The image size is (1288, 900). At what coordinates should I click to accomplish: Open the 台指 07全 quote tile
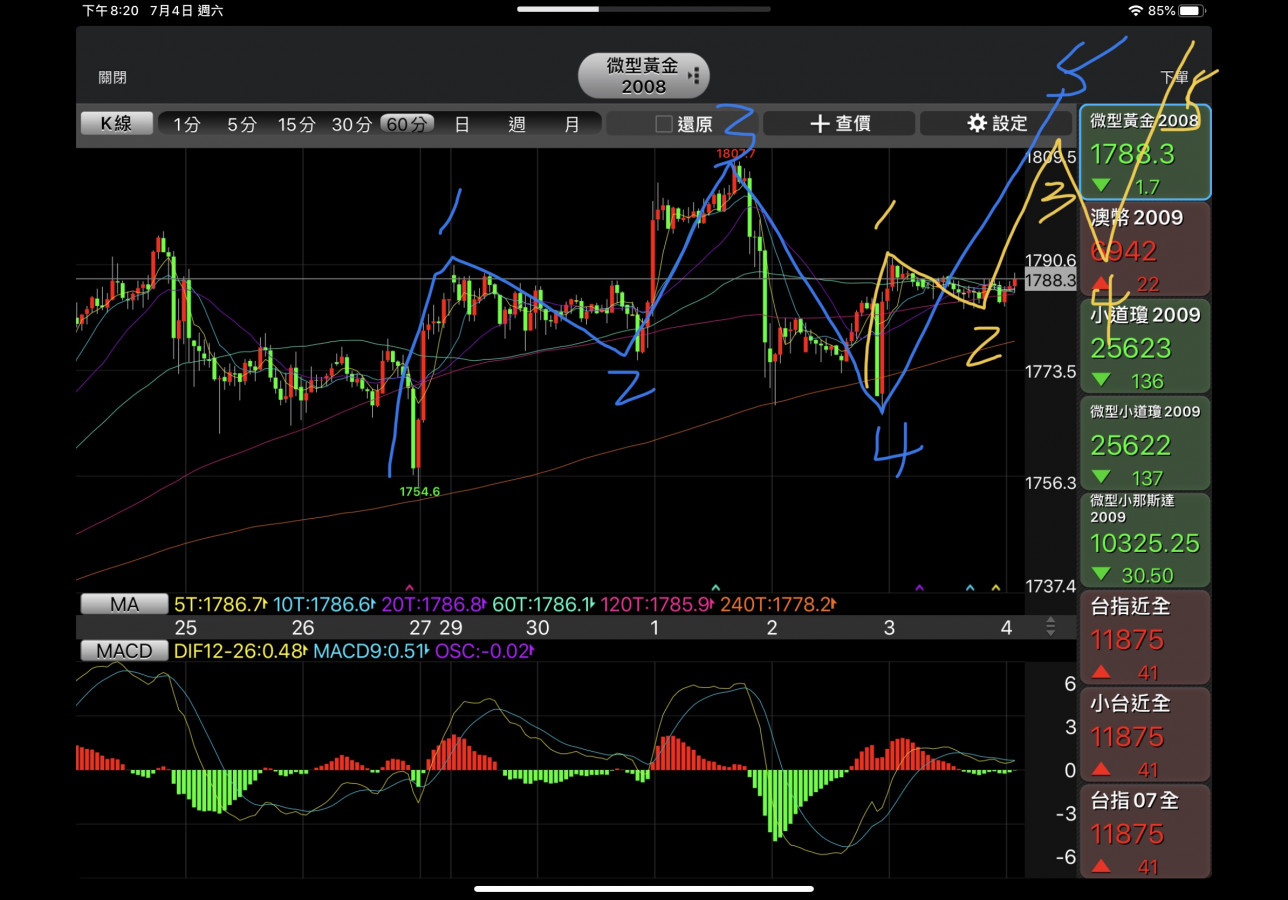pyautogui.click(x=1144, y=830)
